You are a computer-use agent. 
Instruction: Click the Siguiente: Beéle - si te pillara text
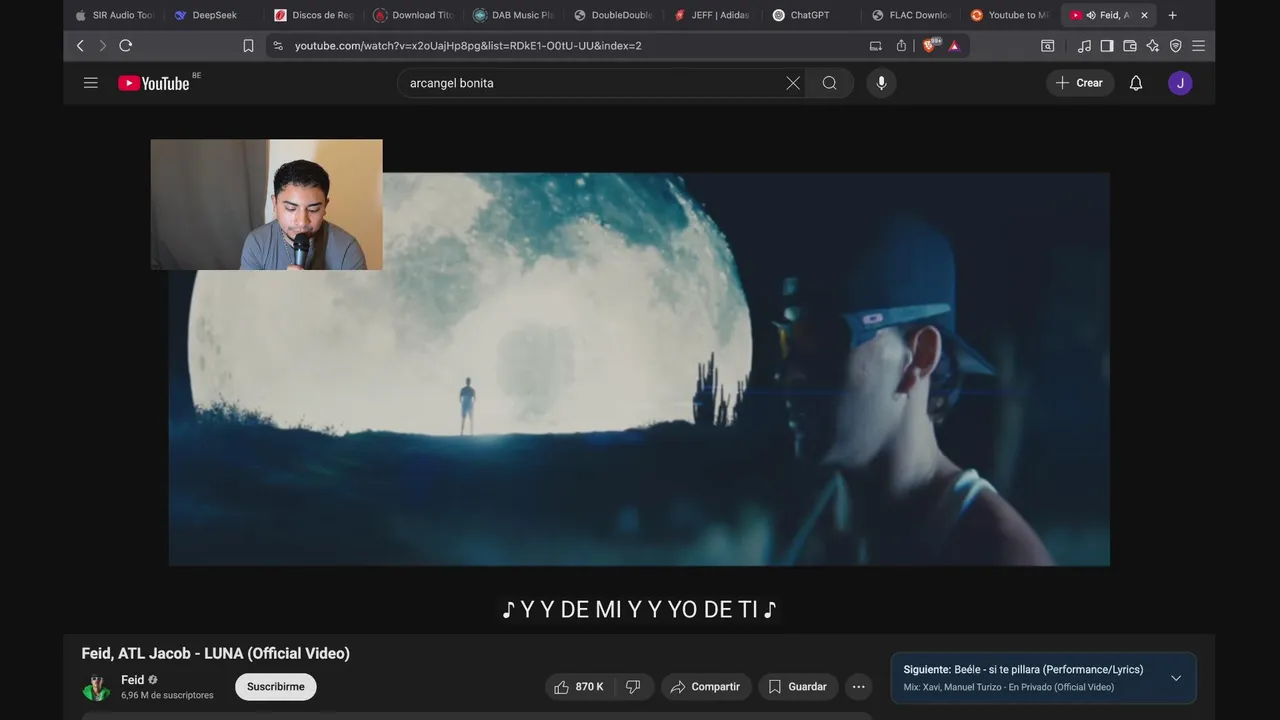[1023, 670]
